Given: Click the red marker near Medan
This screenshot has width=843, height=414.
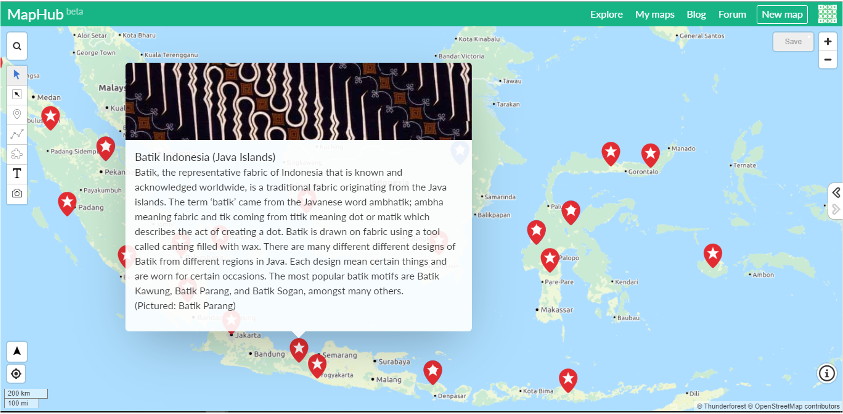Looking at the screenshot, I should point(51,117).
